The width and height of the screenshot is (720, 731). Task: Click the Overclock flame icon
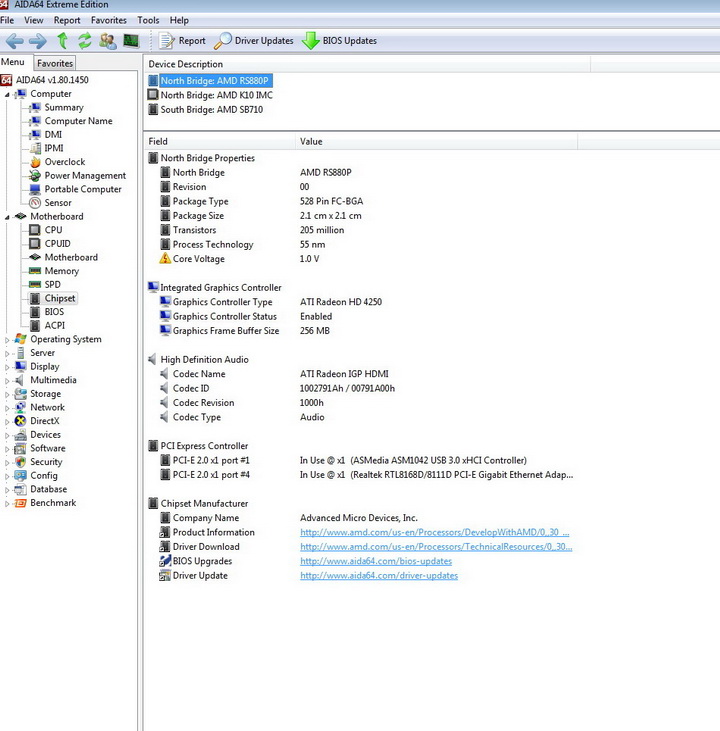click(x=35, y=162)
